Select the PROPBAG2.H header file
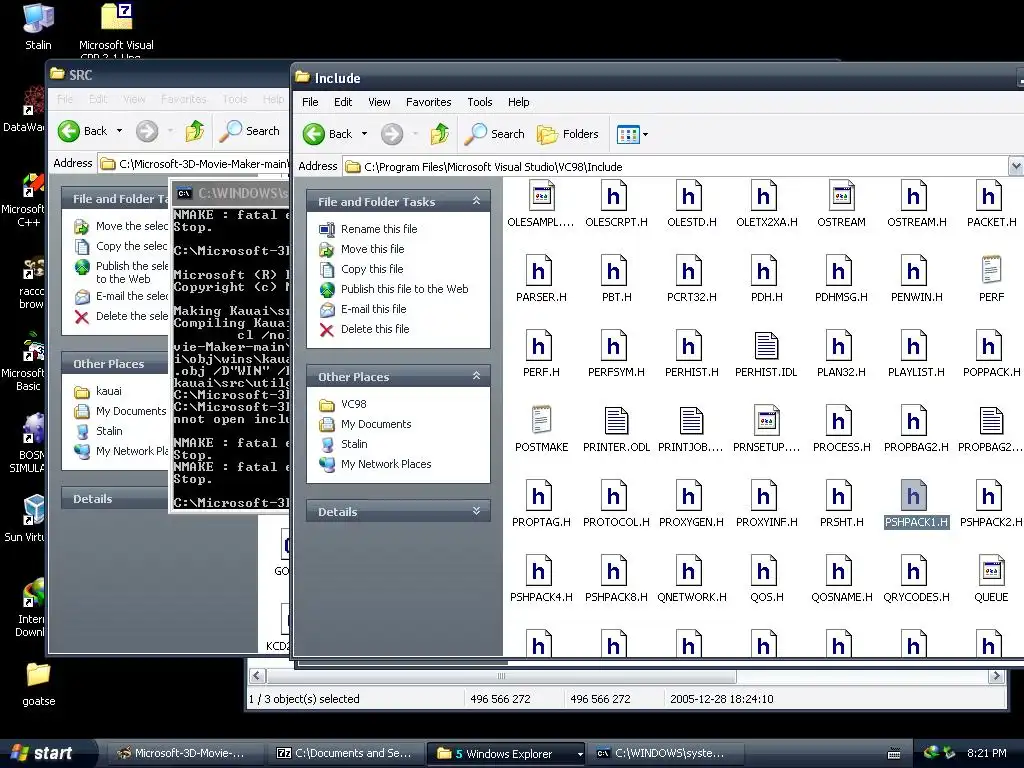This screenshot has width=1024, height=768. (x=916, y=429)
